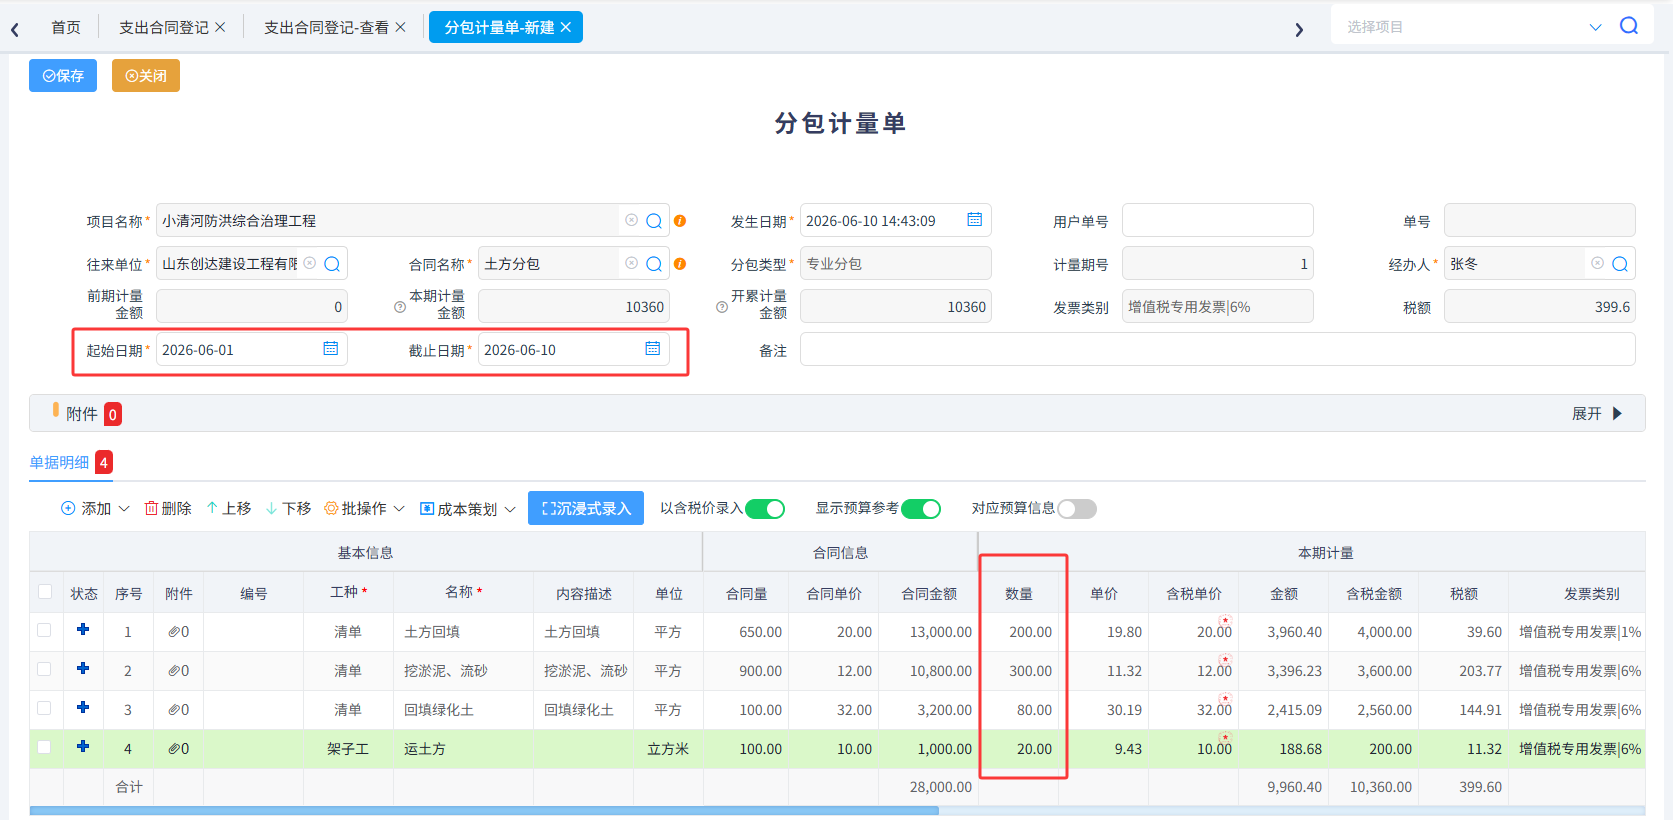Switch to the 支出合同登记 tab
Image resolution: width=1673 pixels, height=820 pixels.
pyautogui.click(x=164, y=27)
